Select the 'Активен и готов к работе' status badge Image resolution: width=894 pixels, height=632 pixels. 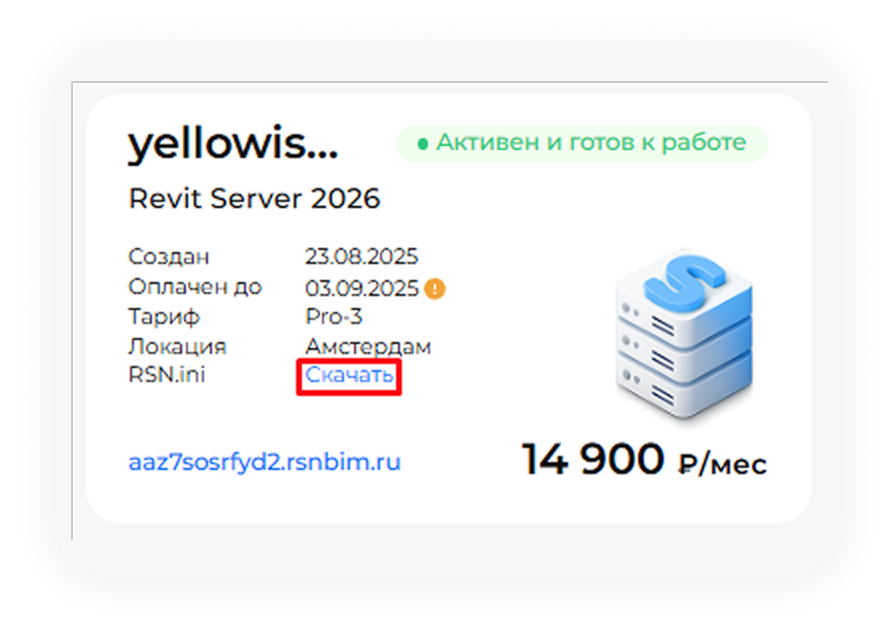click(581, 143)
